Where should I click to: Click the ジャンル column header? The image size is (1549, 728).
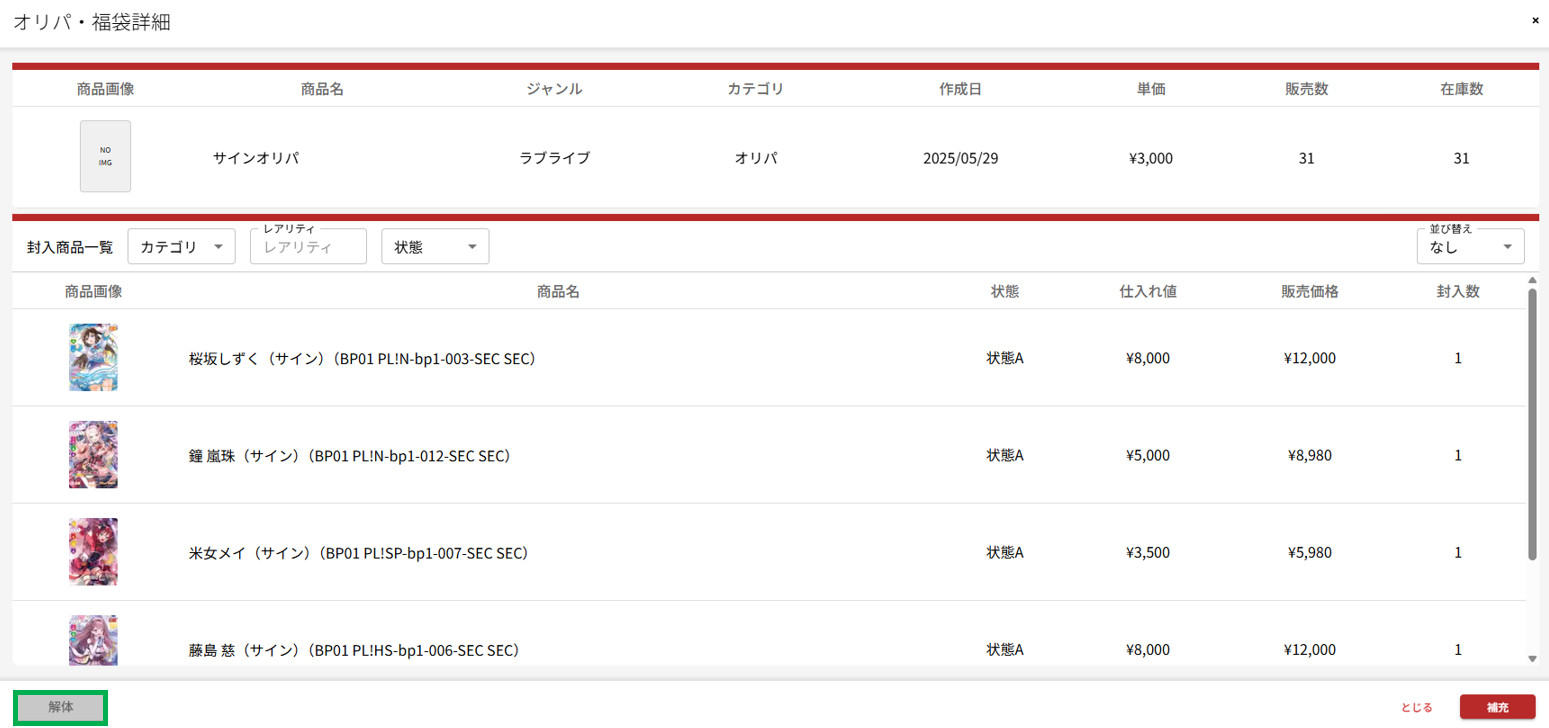click(x=554, y=89)
